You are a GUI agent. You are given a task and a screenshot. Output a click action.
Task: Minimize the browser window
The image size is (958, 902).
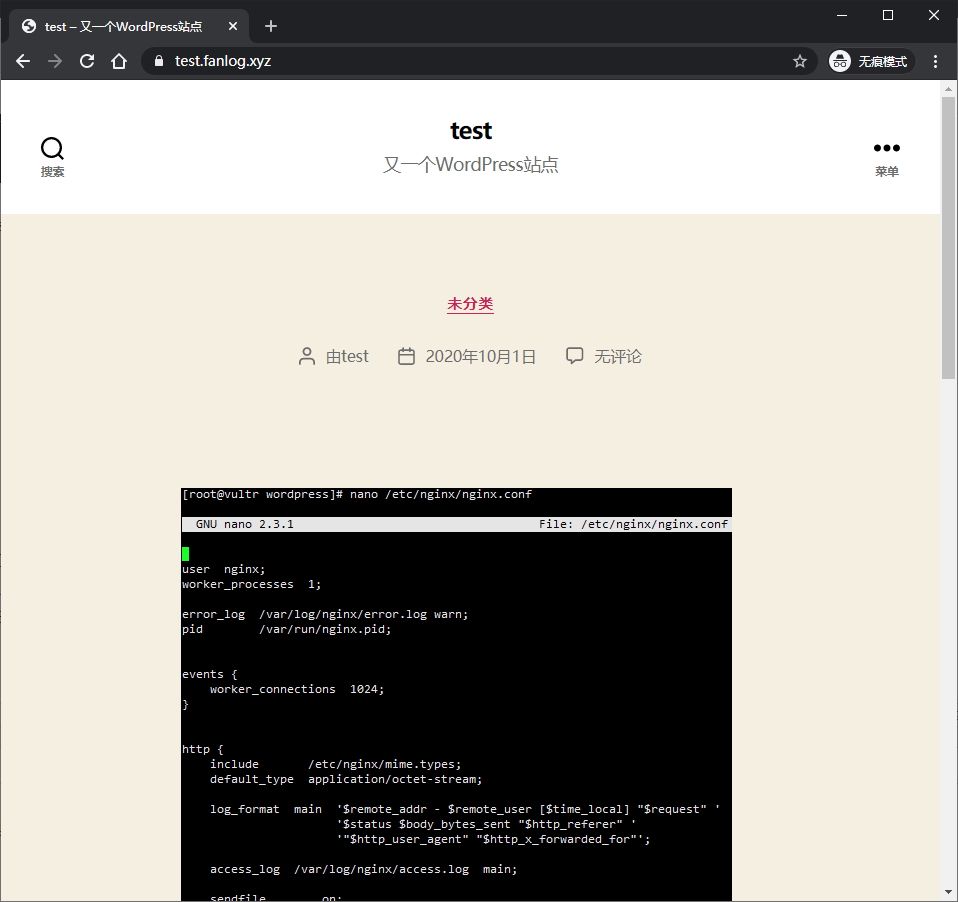click(x=842, y=15)
